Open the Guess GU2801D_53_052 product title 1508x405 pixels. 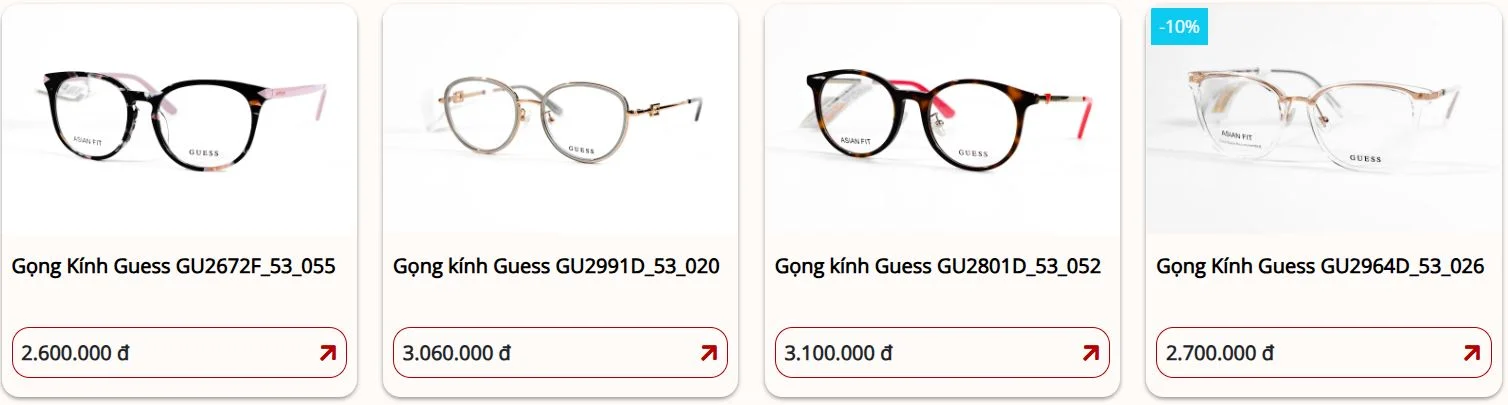[x=938, y=267]
